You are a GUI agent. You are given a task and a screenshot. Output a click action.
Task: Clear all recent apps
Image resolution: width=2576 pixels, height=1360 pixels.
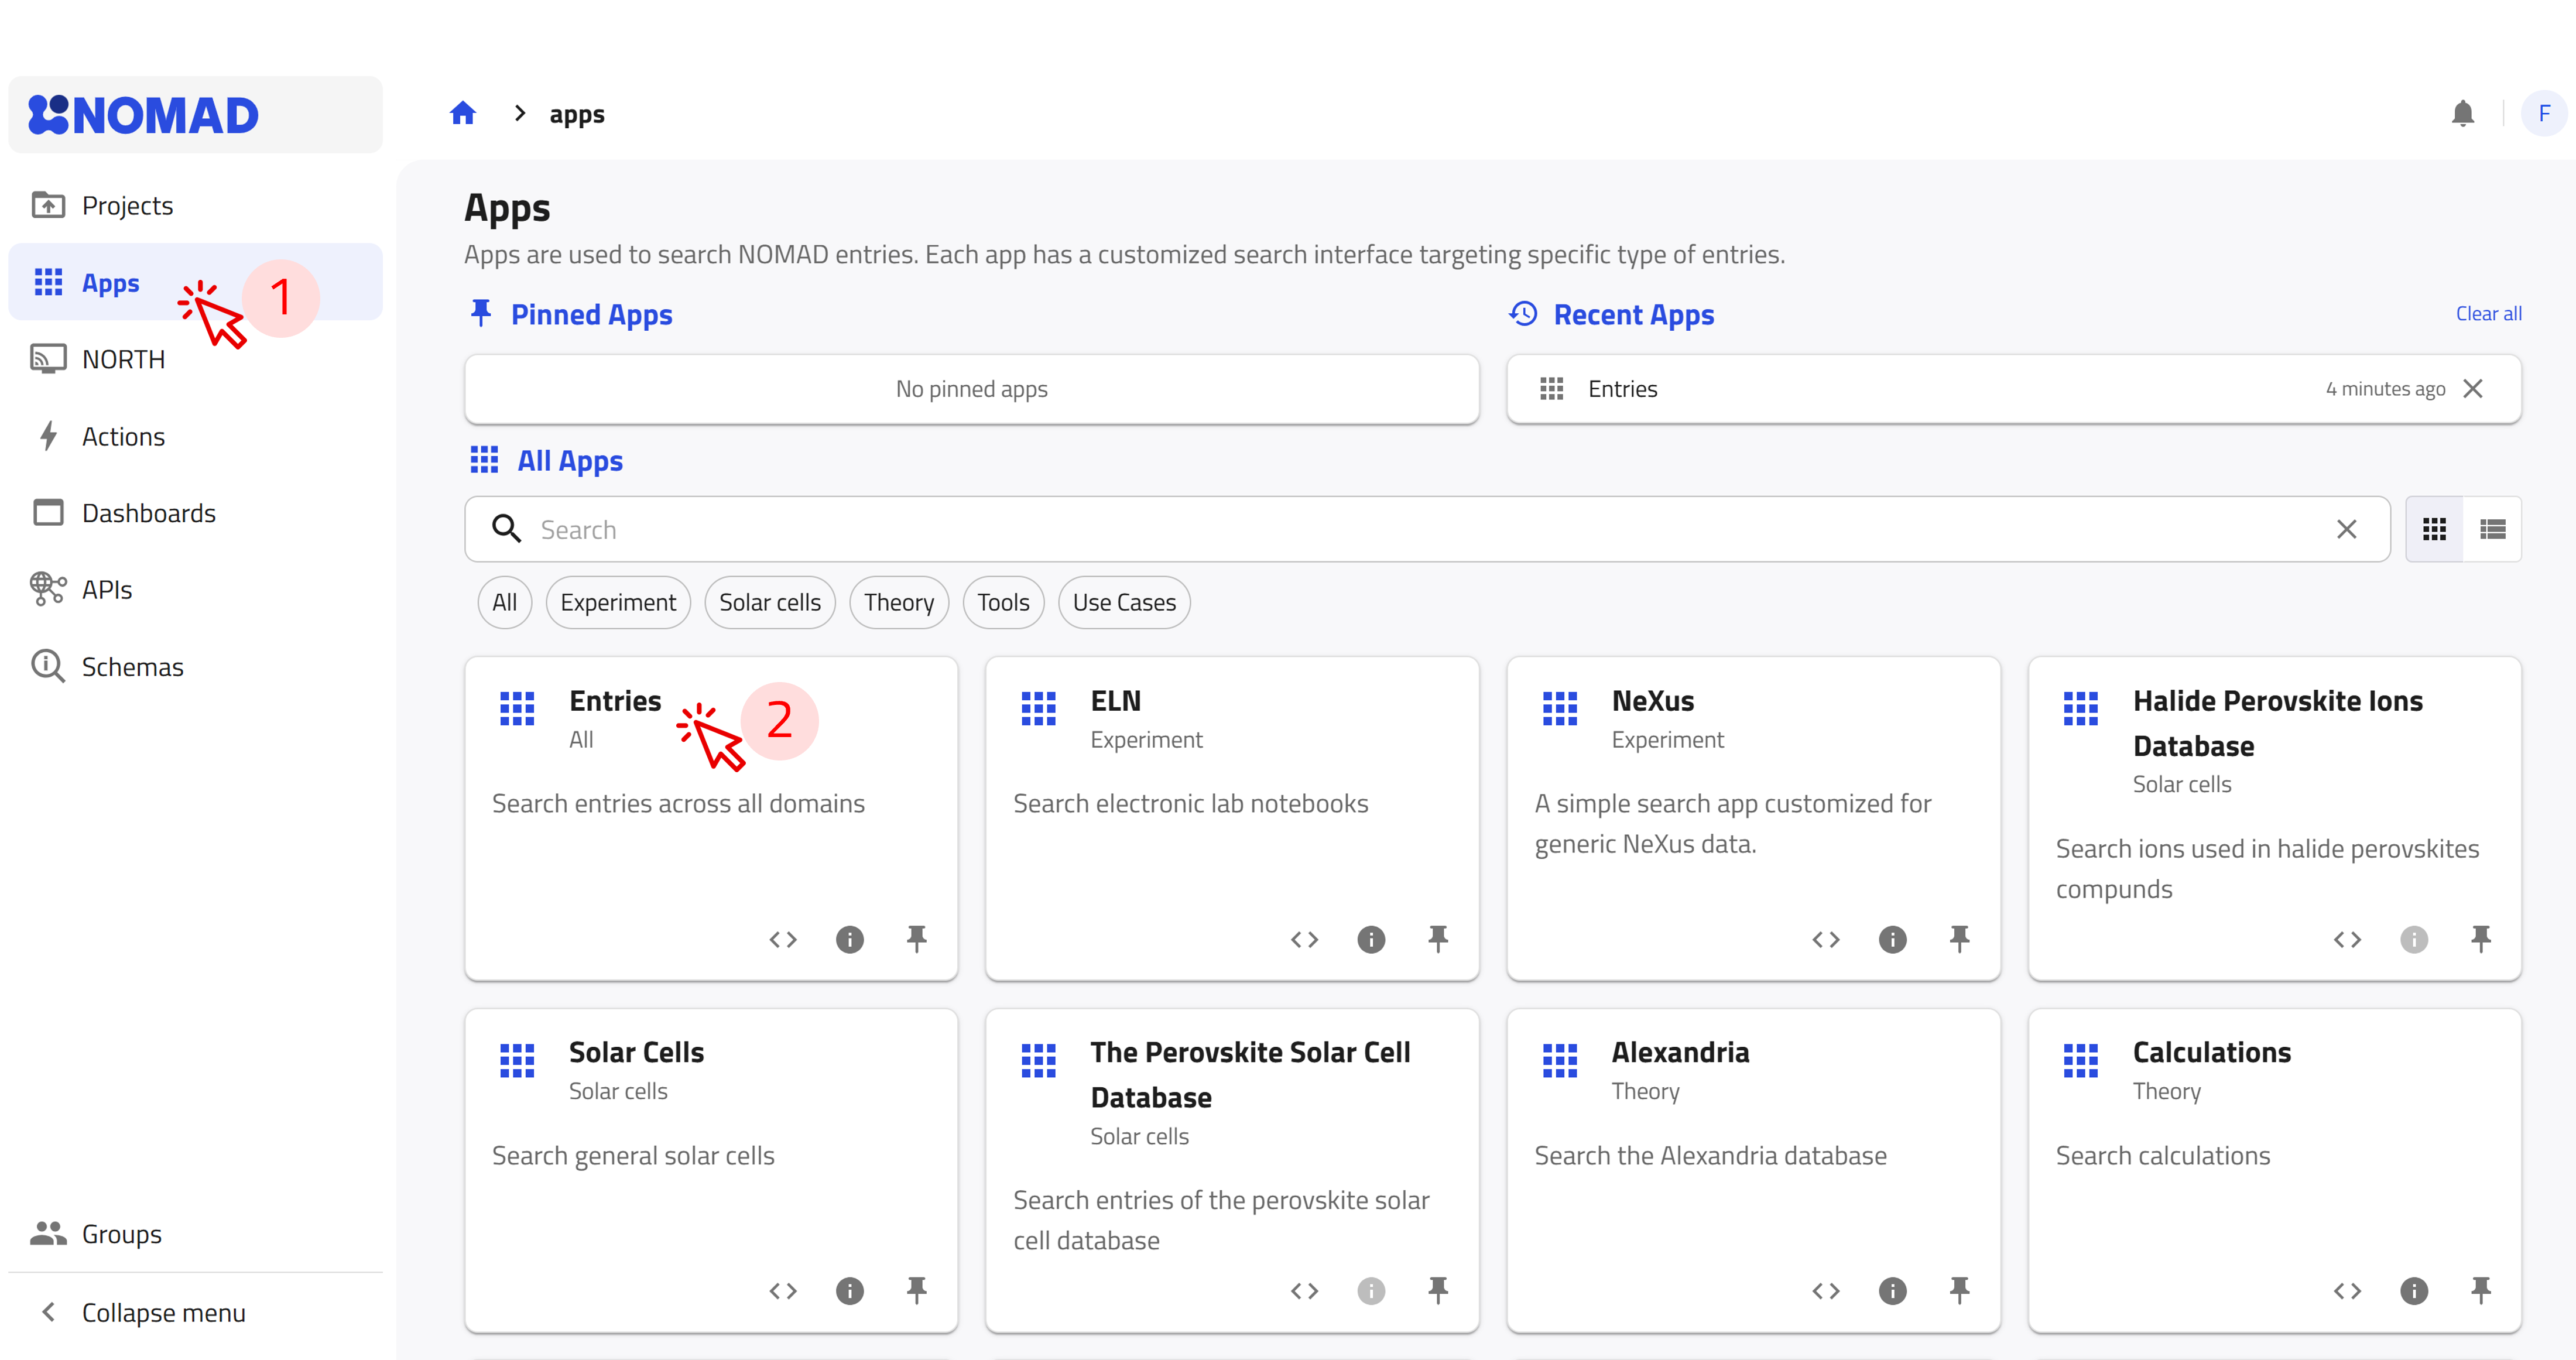pyautogui.click(x=2488, y=314)
